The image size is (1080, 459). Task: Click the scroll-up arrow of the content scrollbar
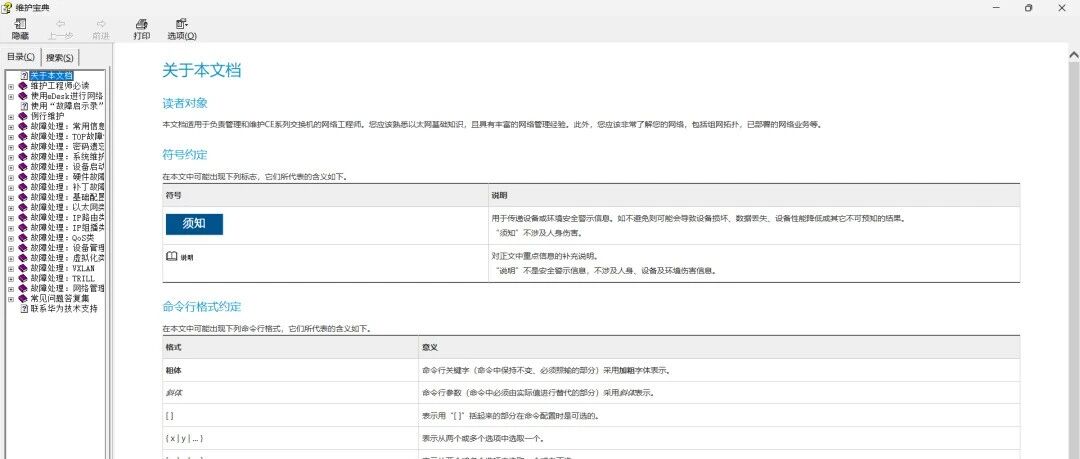1073,55
